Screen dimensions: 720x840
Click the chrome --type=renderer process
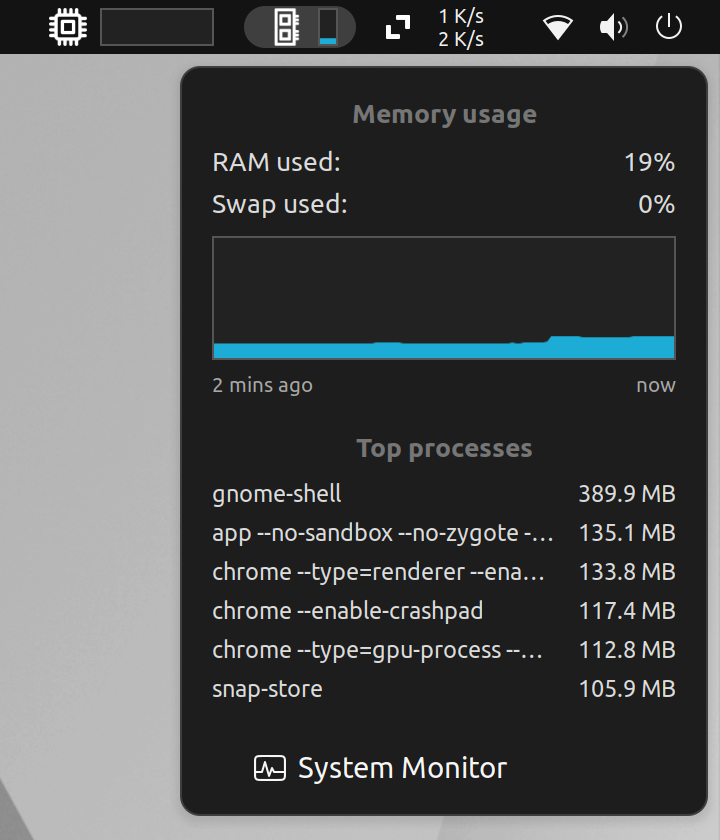444,572
